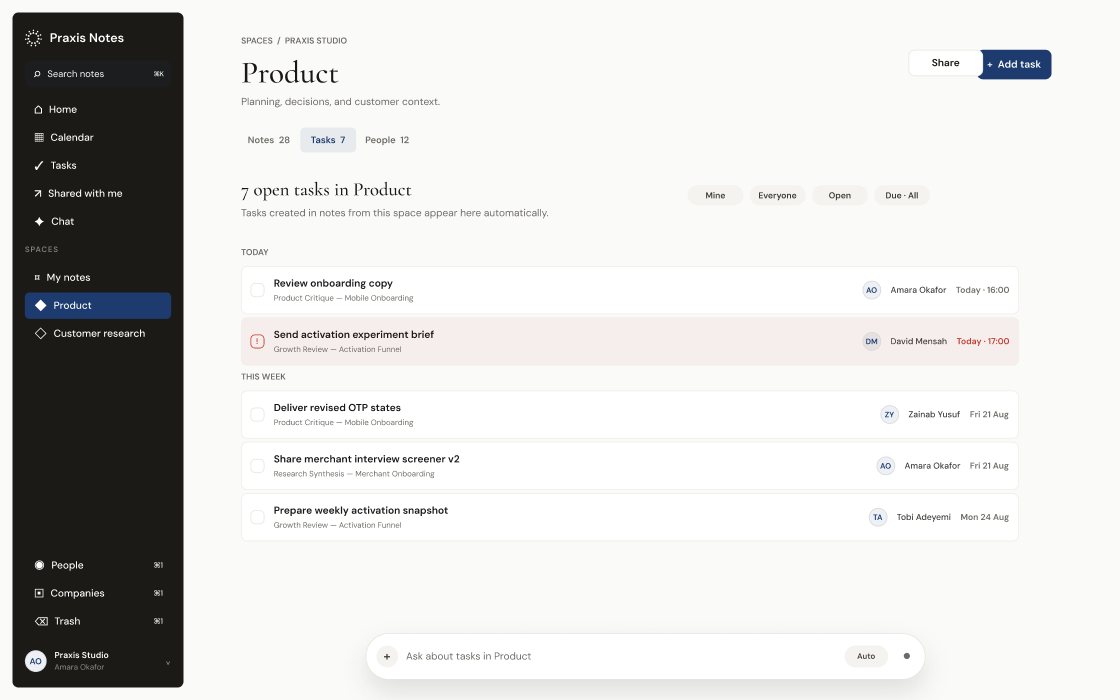Click the Research Synthesis — Merchant Onboarding note
The image size is (1120, 700).
coord(354,474)
